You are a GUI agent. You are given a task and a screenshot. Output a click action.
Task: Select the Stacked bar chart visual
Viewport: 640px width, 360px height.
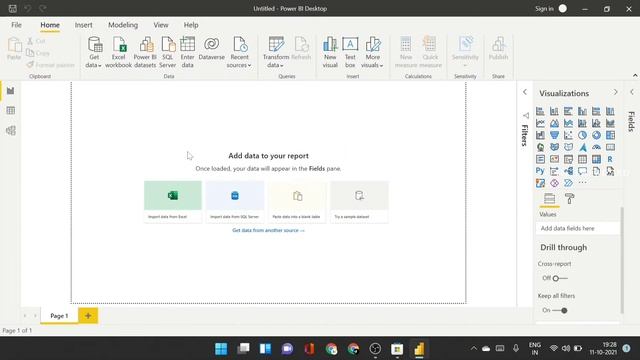pyautogui.click(x=540, y=111)
